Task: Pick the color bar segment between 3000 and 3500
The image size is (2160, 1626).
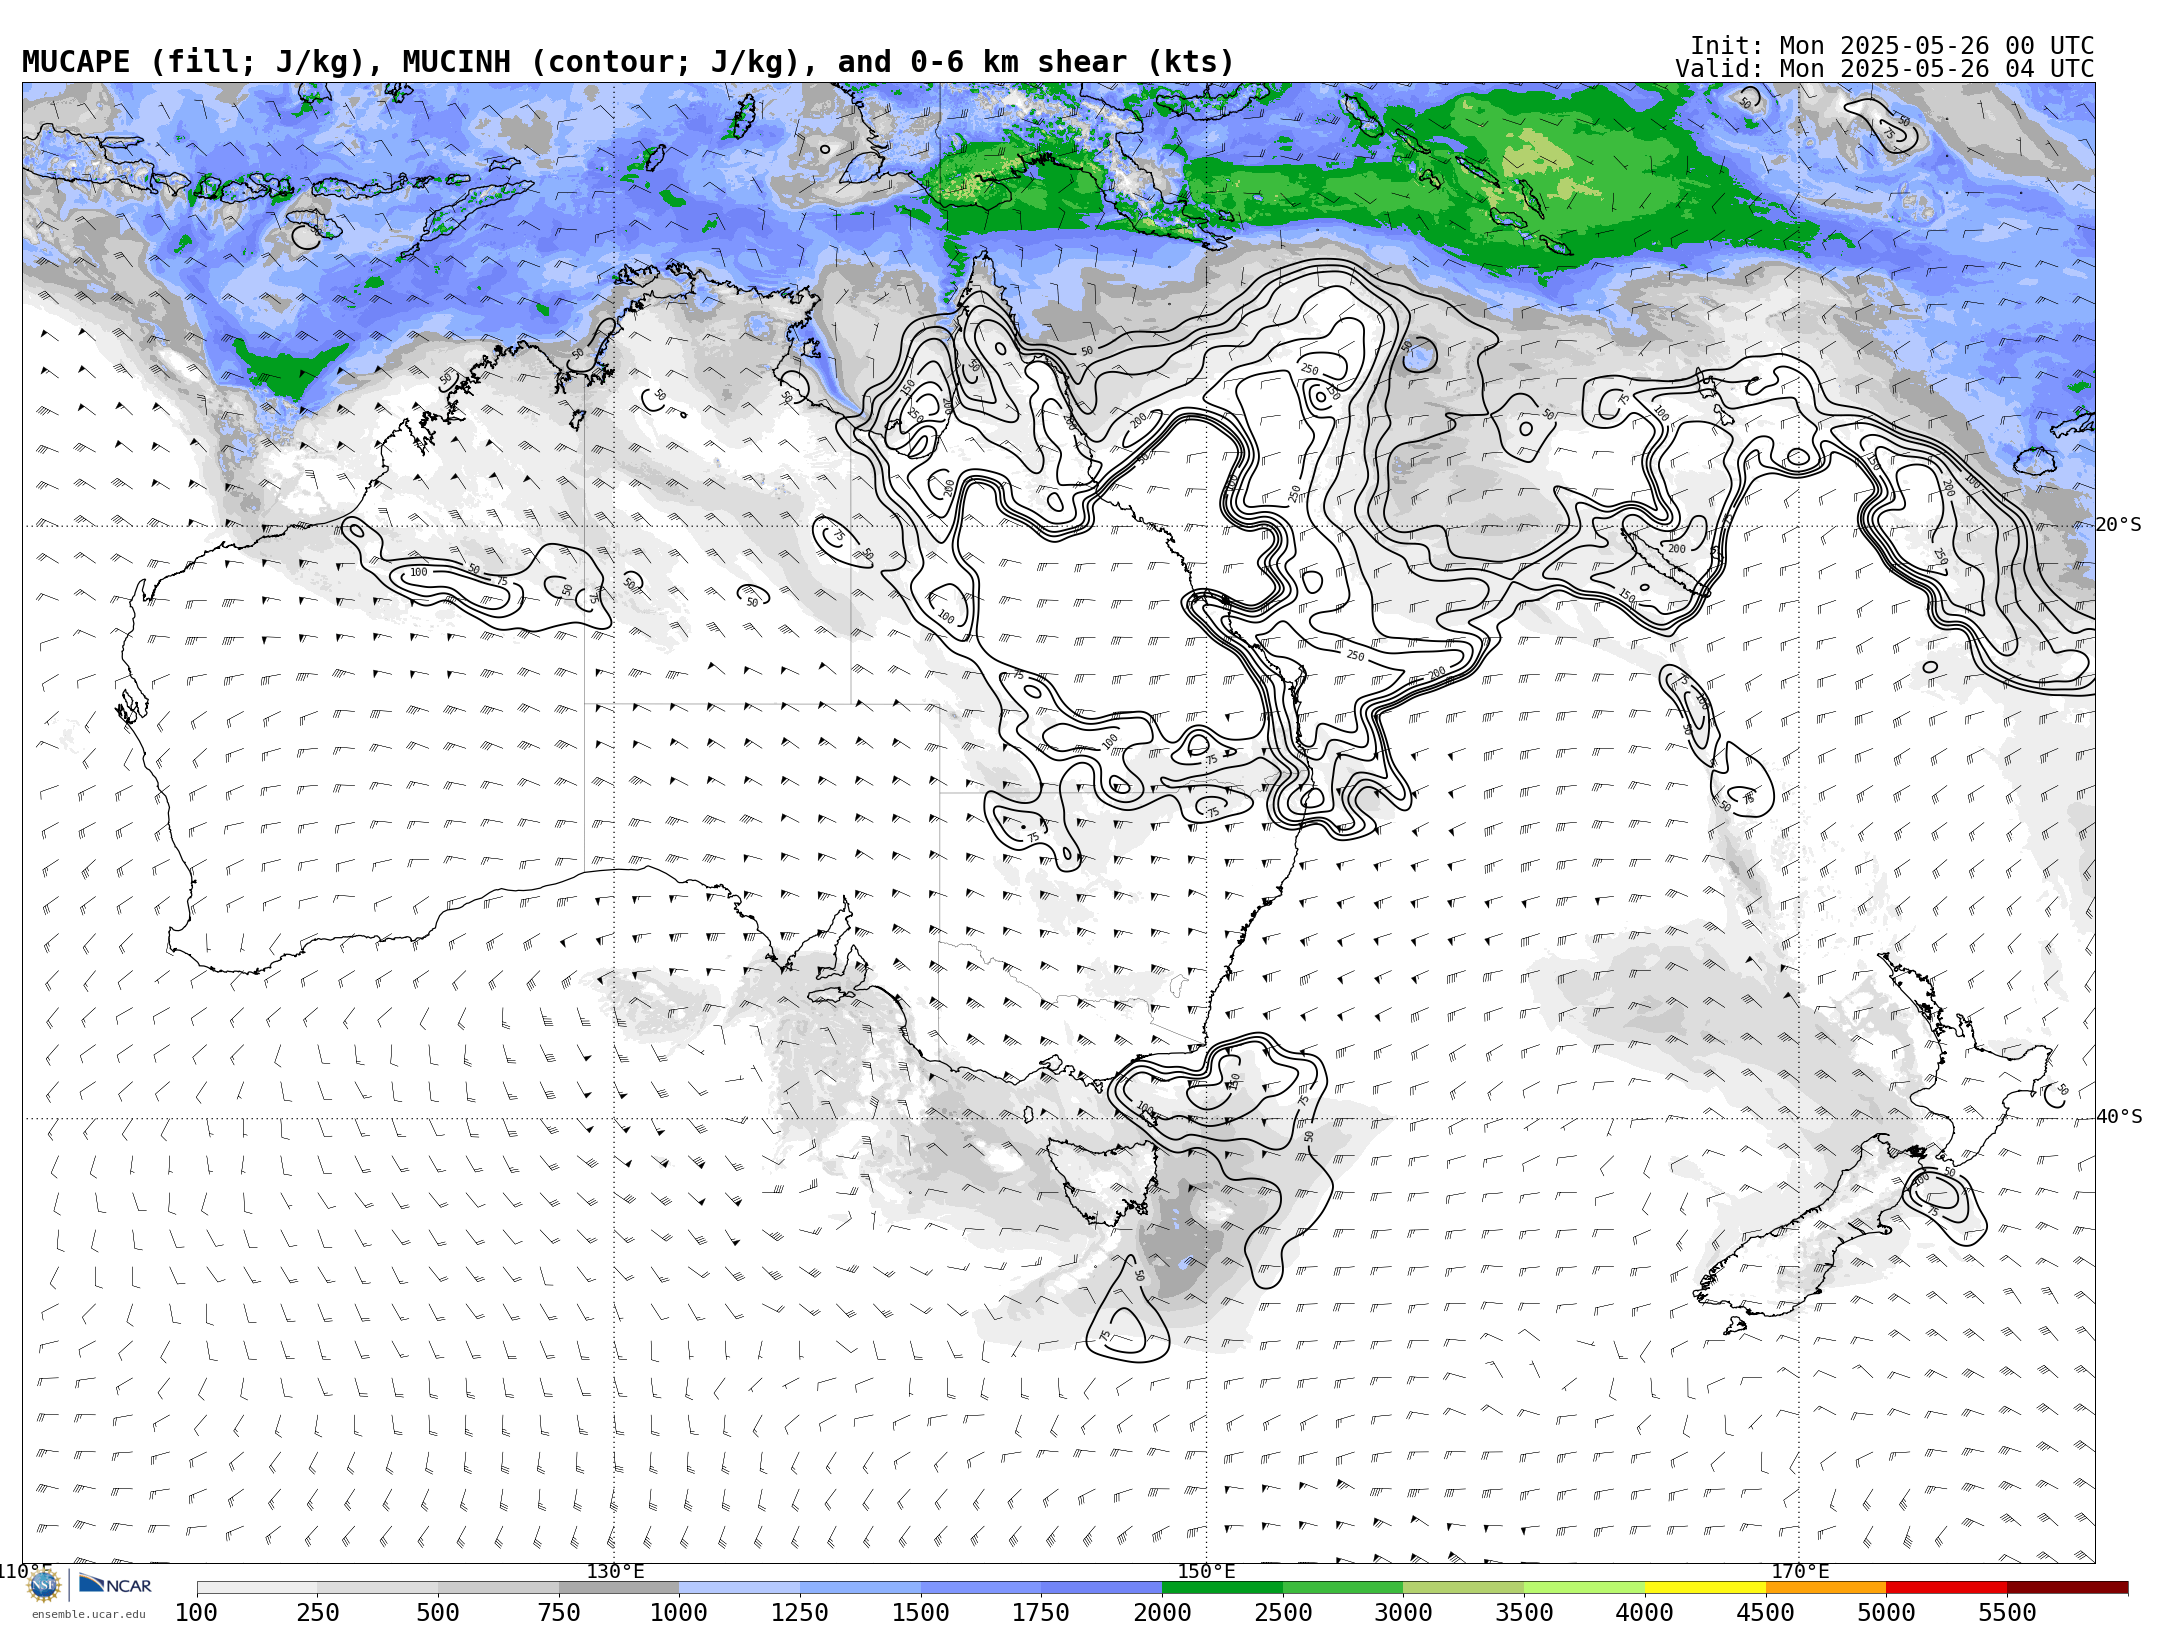Action: [1463, 1588]
